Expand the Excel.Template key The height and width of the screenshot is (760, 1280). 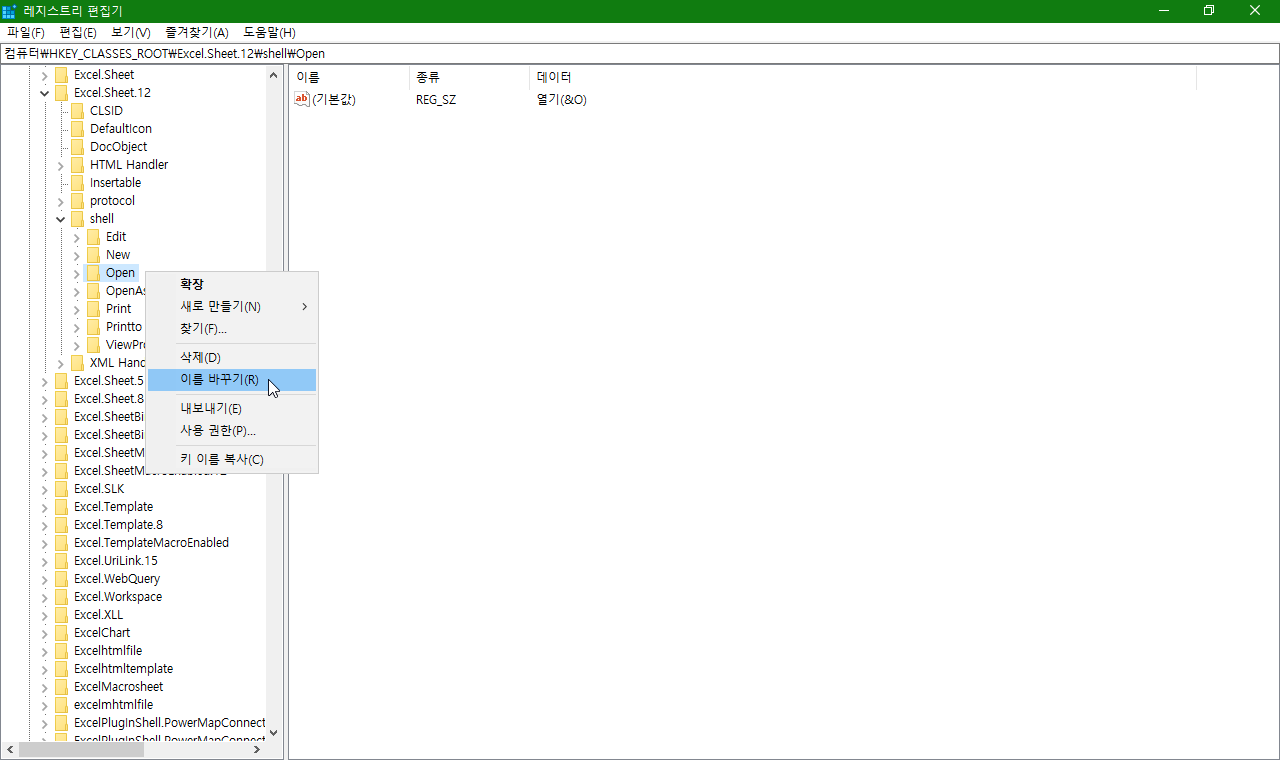click(x=44, y=507)
